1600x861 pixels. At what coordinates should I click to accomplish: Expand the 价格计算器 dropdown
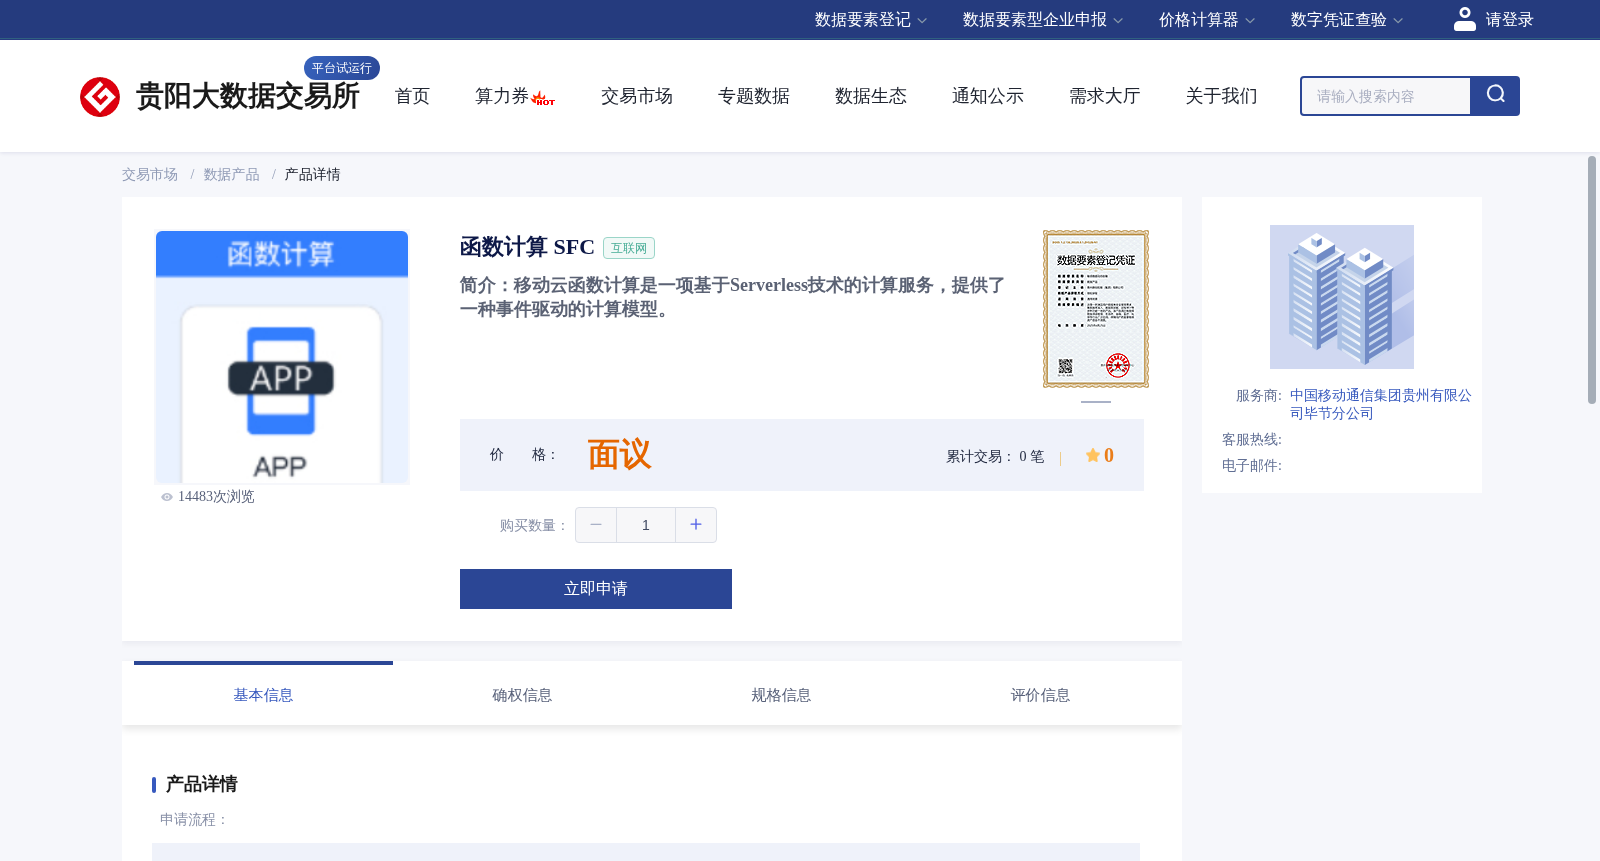pos(1207,20)
